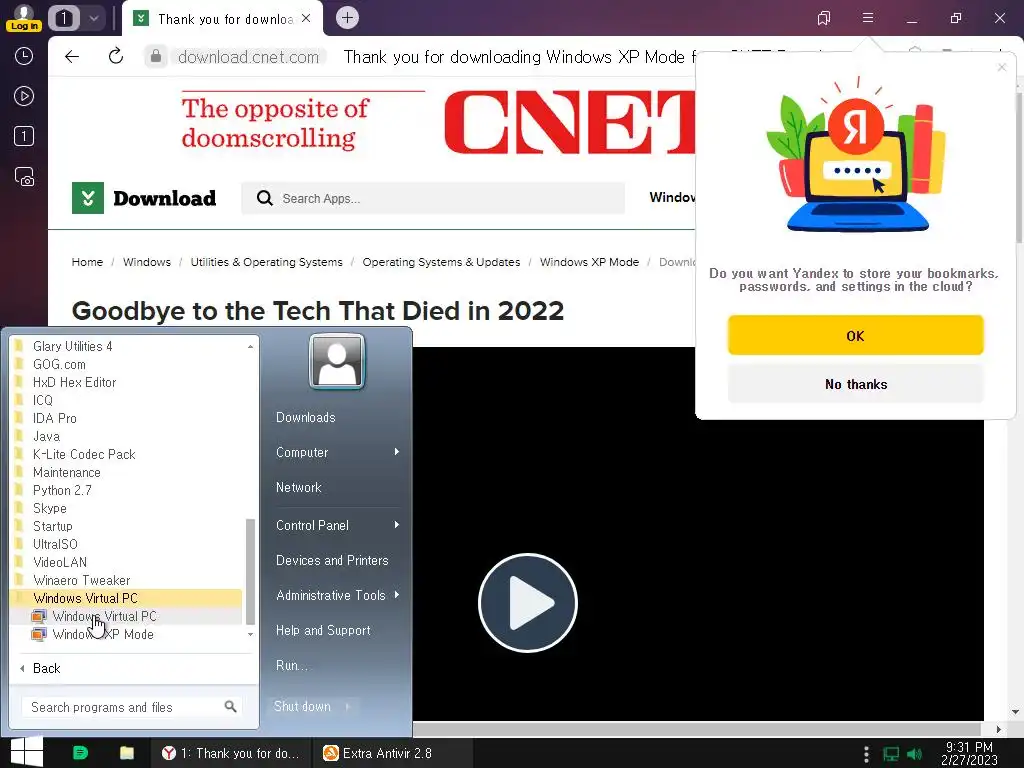Click the Log in profile icon
The height and width of the screenshot is (768, 1024).
click(24, 17)
